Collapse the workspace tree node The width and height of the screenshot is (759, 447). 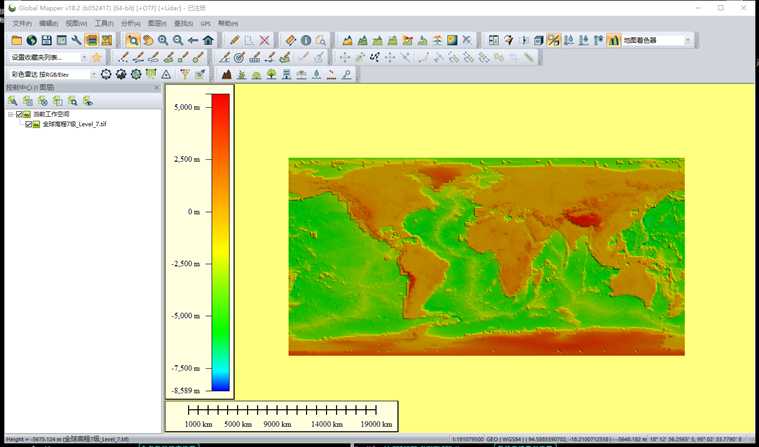(11, 114)
